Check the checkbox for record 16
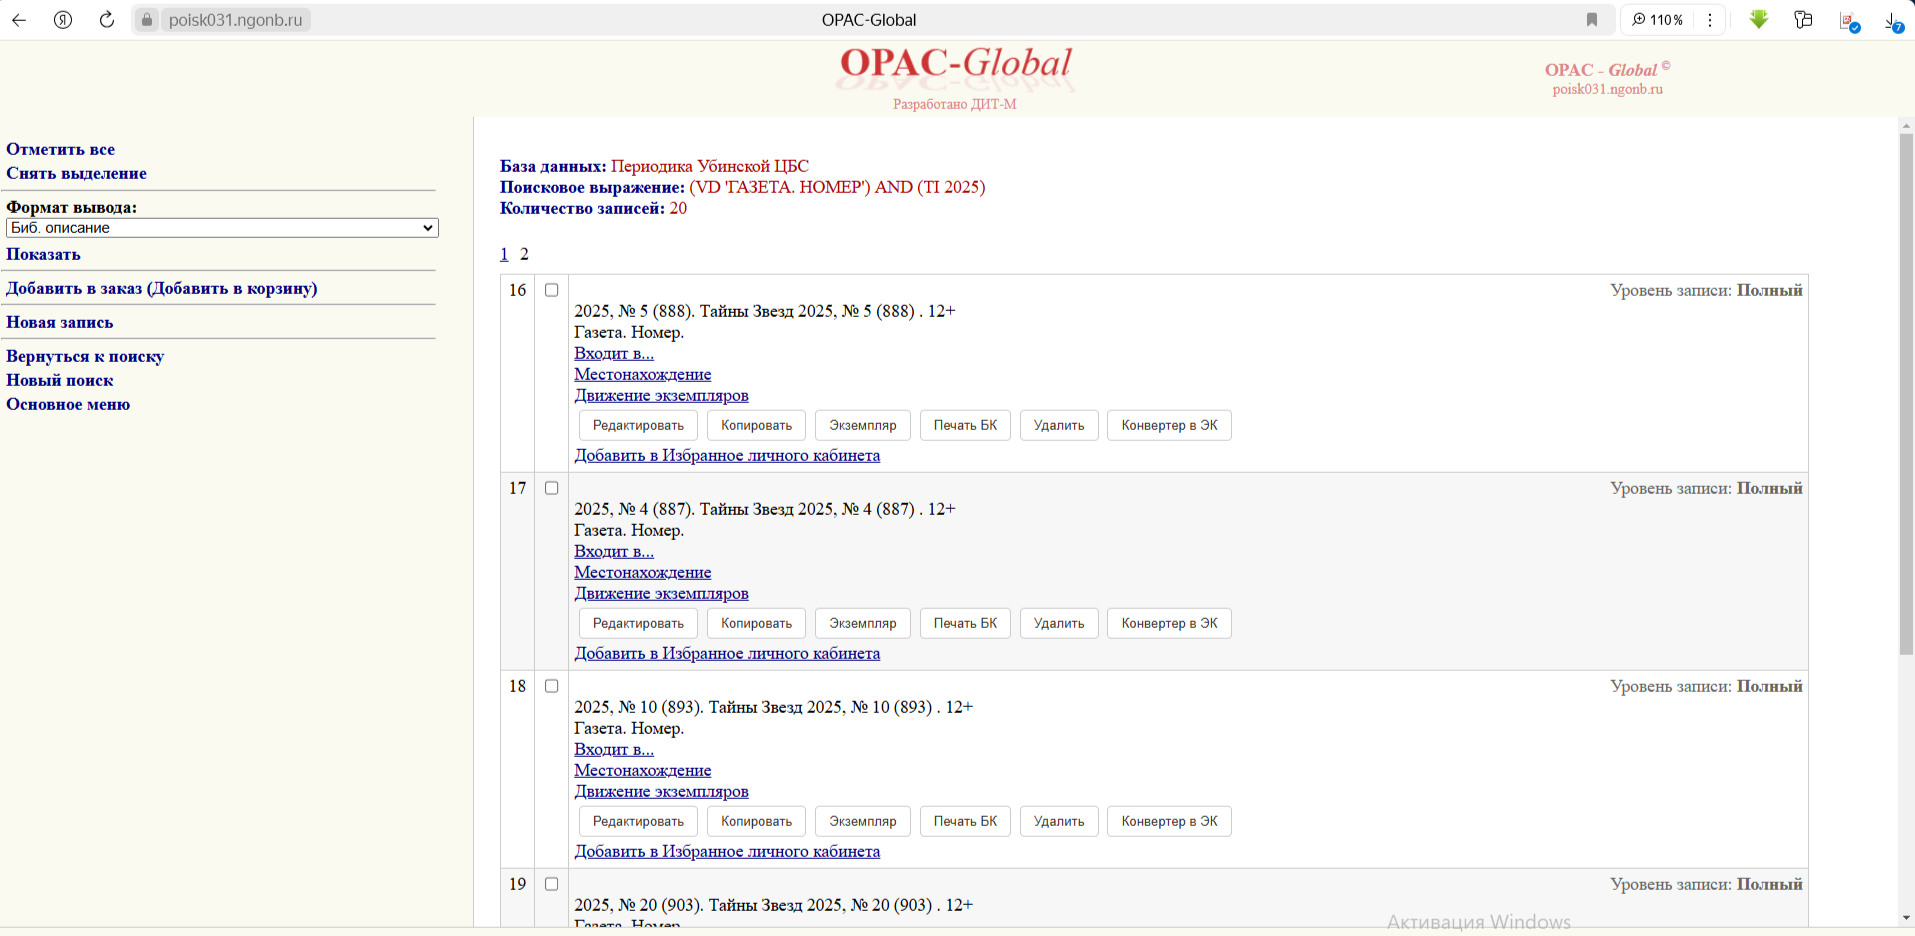Viewport: 1915px width, 936px height. 551,290
